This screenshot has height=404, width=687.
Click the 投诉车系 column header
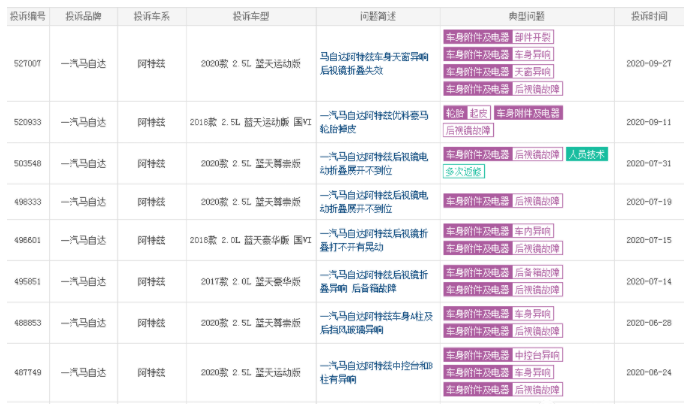pyautogui.click(x=152, y=17)
